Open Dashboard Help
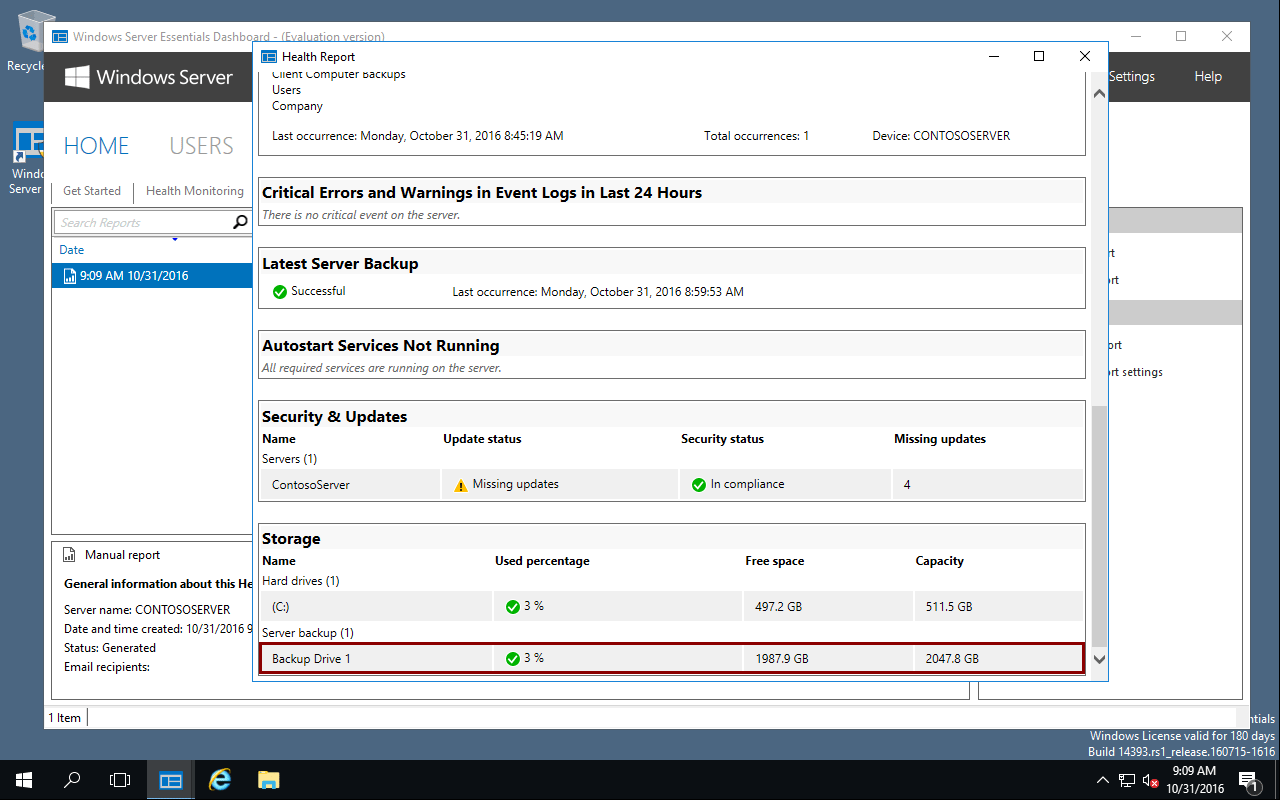Screen dimensions: 1280x800 1208,77
